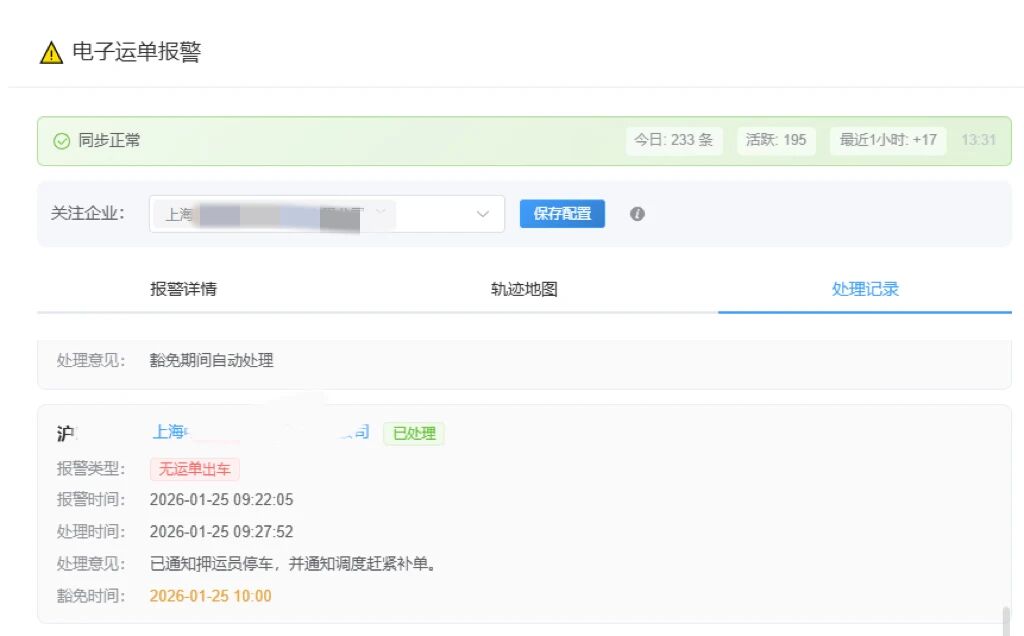The height and width of the screenshot is (636, 1024).
Task: Switch to the 报警详情 tab
Action: [184, 289]
